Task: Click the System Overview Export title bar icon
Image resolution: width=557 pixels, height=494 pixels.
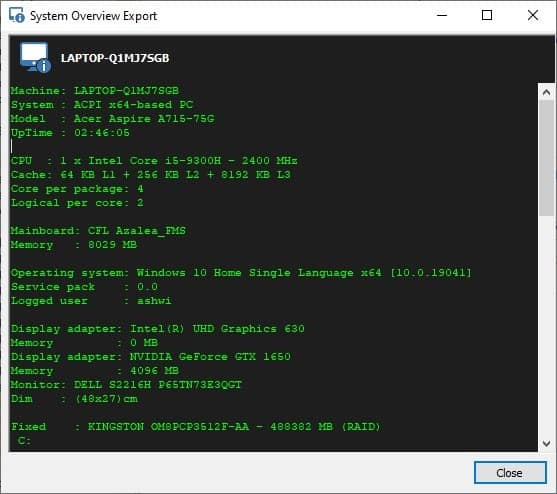Action: pyautogui.click(x=17, y=15)
